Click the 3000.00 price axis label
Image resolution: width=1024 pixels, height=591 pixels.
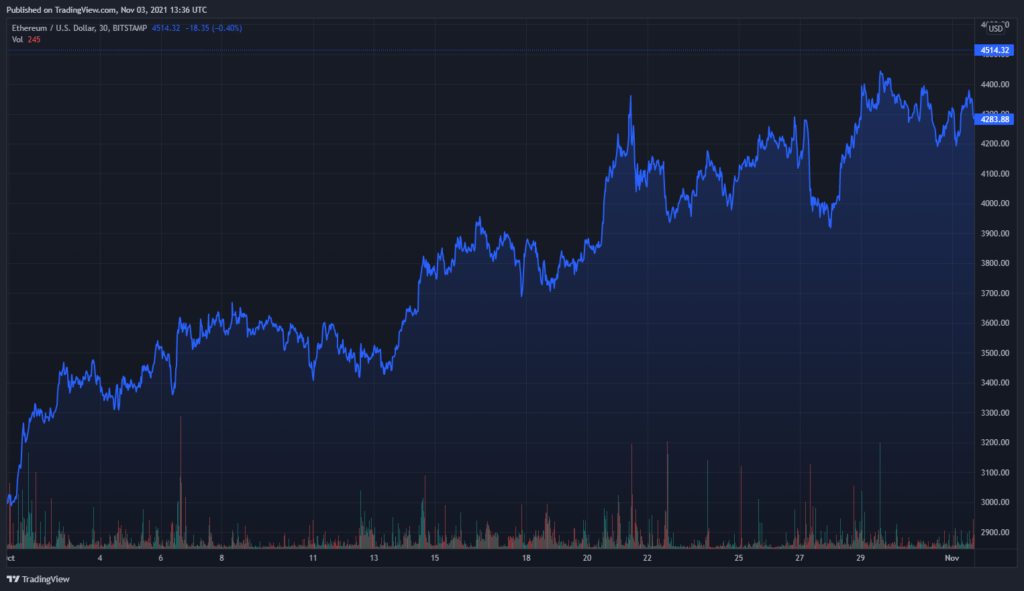pyautogui.click(x=995, y=502)
